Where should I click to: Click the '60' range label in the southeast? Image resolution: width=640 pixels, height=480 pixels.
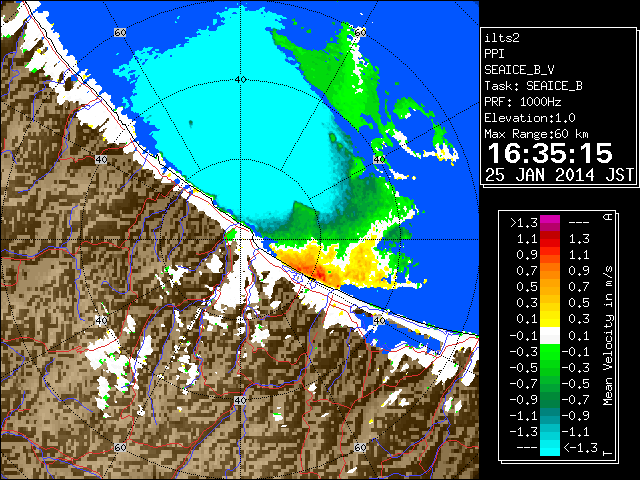(x=360, y=447)
